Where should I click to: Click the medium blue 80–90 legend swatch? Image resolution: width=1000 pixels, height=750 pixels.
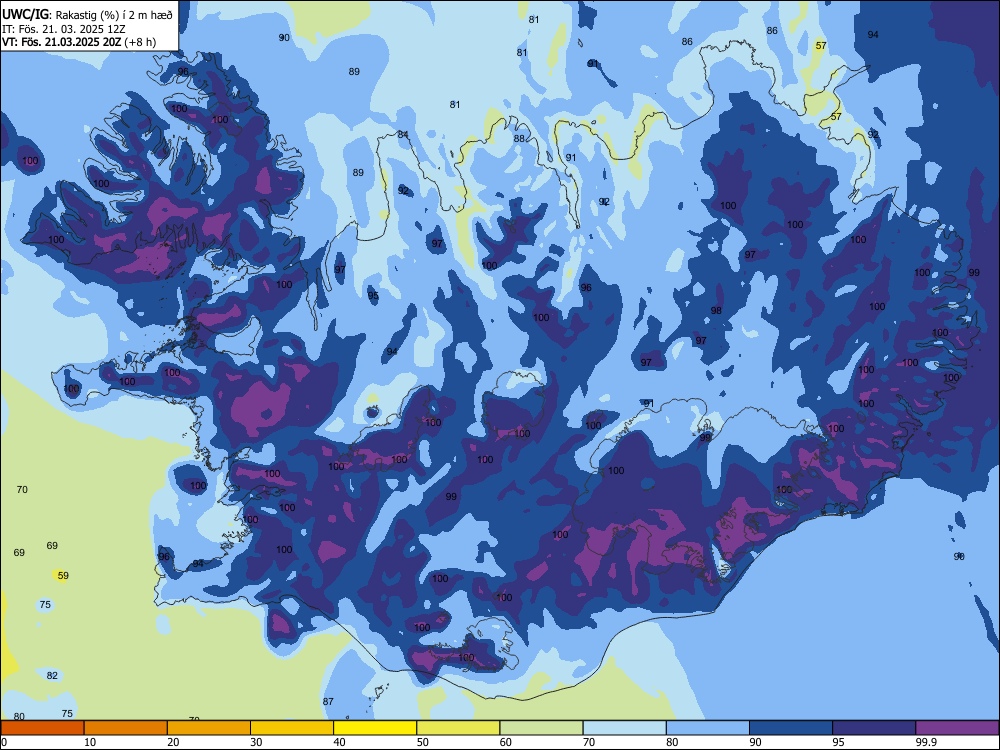point(707,728)
